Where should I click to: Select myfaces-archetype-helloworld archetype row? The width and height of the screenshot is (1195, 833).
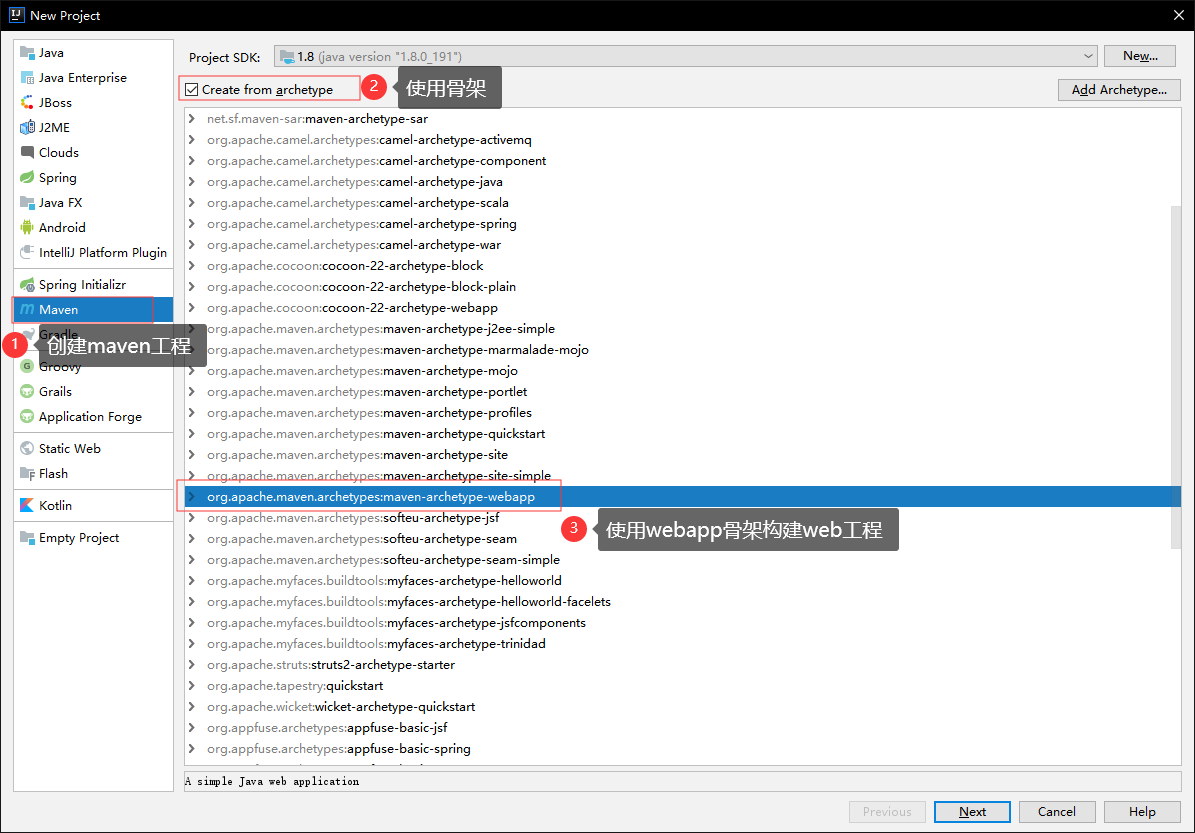click(x=682, y=581)
